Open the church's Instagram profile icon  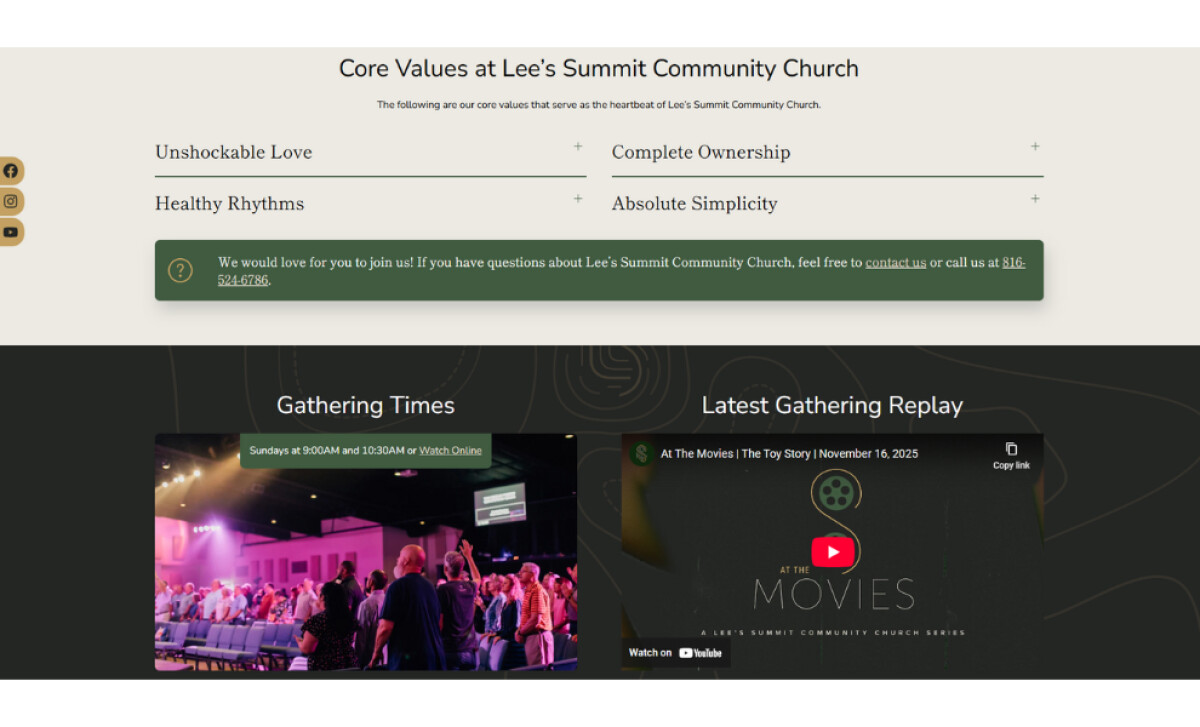tap(11, 201)
